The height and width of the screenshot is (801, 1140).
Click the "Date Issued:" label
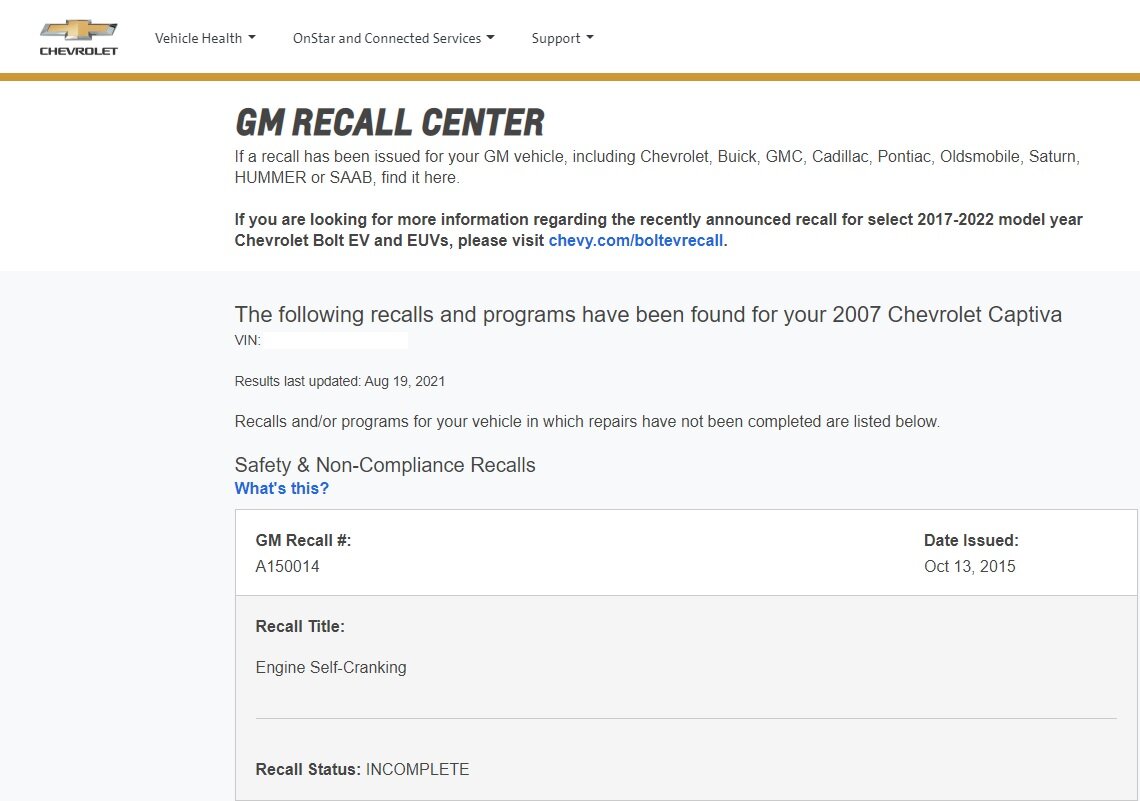(x=971, y=541)
